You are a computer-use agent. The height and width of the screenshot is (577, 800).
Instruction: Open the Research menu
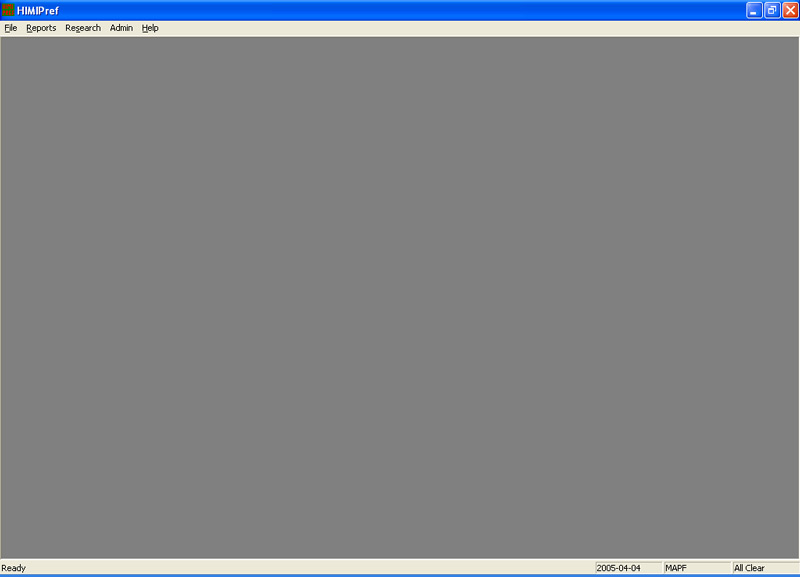[83, 28]
